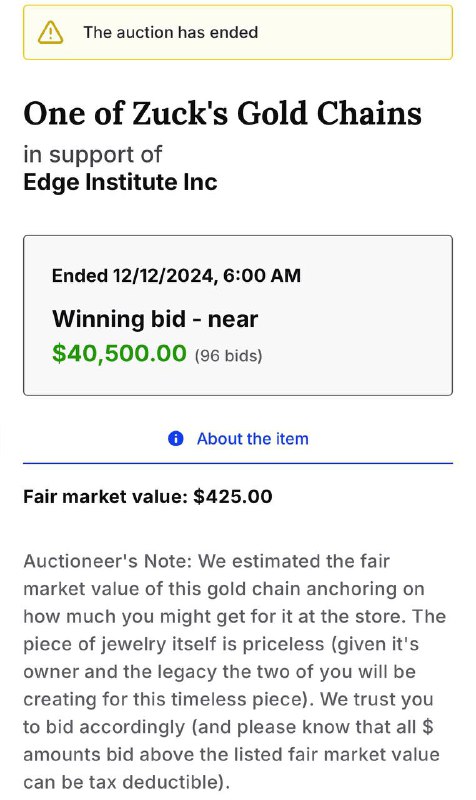Click the 'Auctioneer's Note:' opening words
476x800 pixels.
(x=108, y=561)
